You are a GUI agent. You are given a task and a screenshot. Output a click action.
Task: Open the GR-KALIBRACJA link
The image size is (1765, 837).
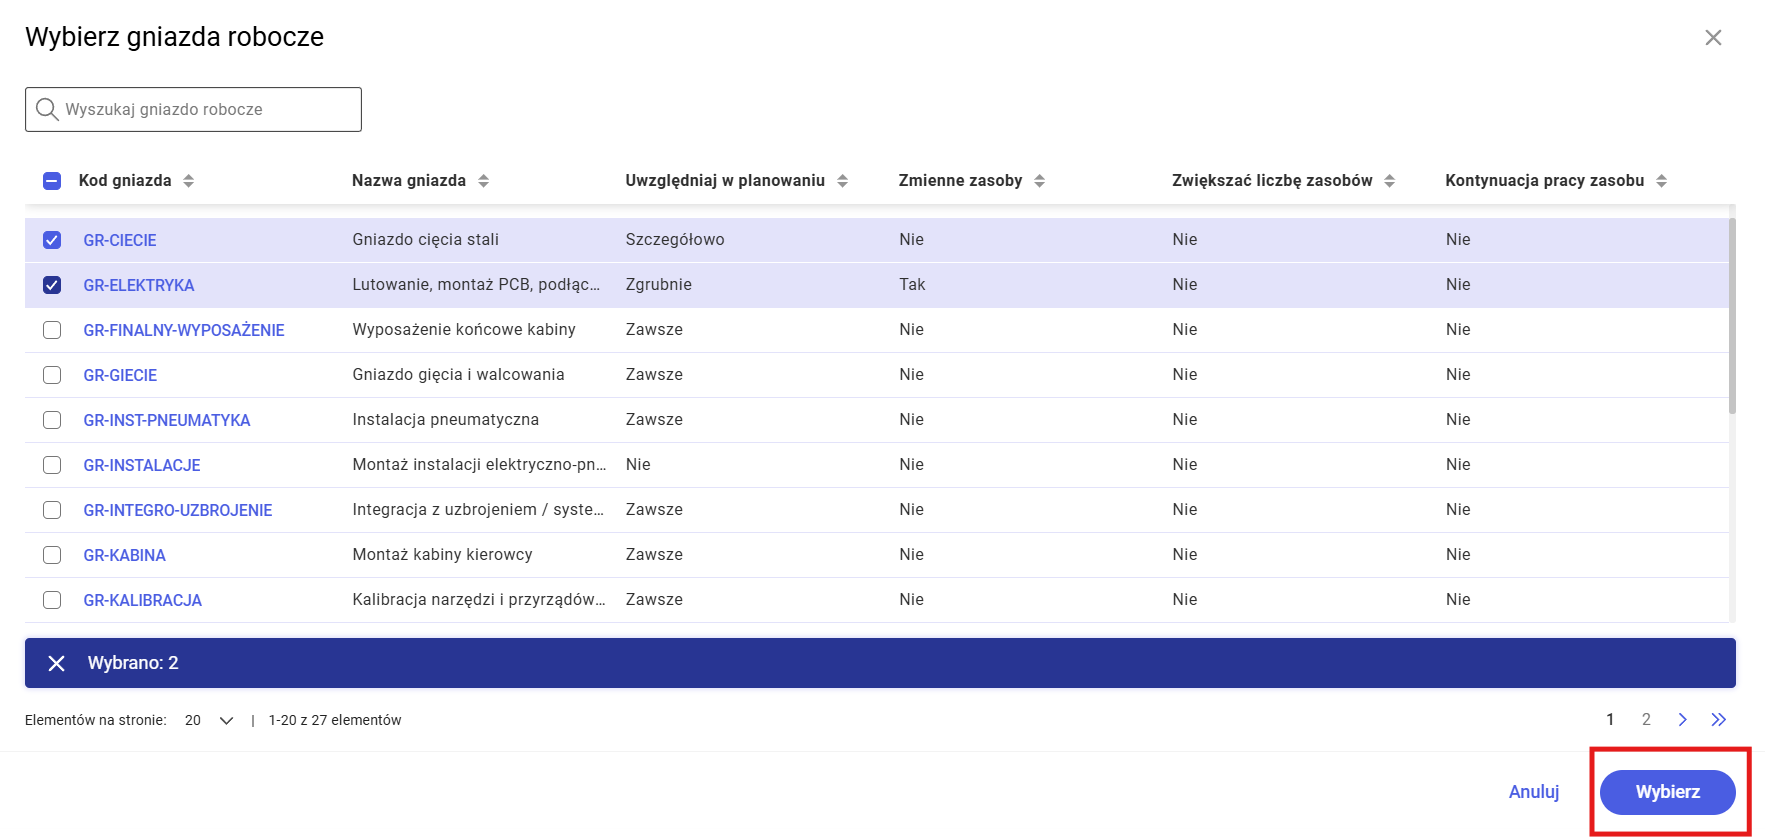pos(143,600)
